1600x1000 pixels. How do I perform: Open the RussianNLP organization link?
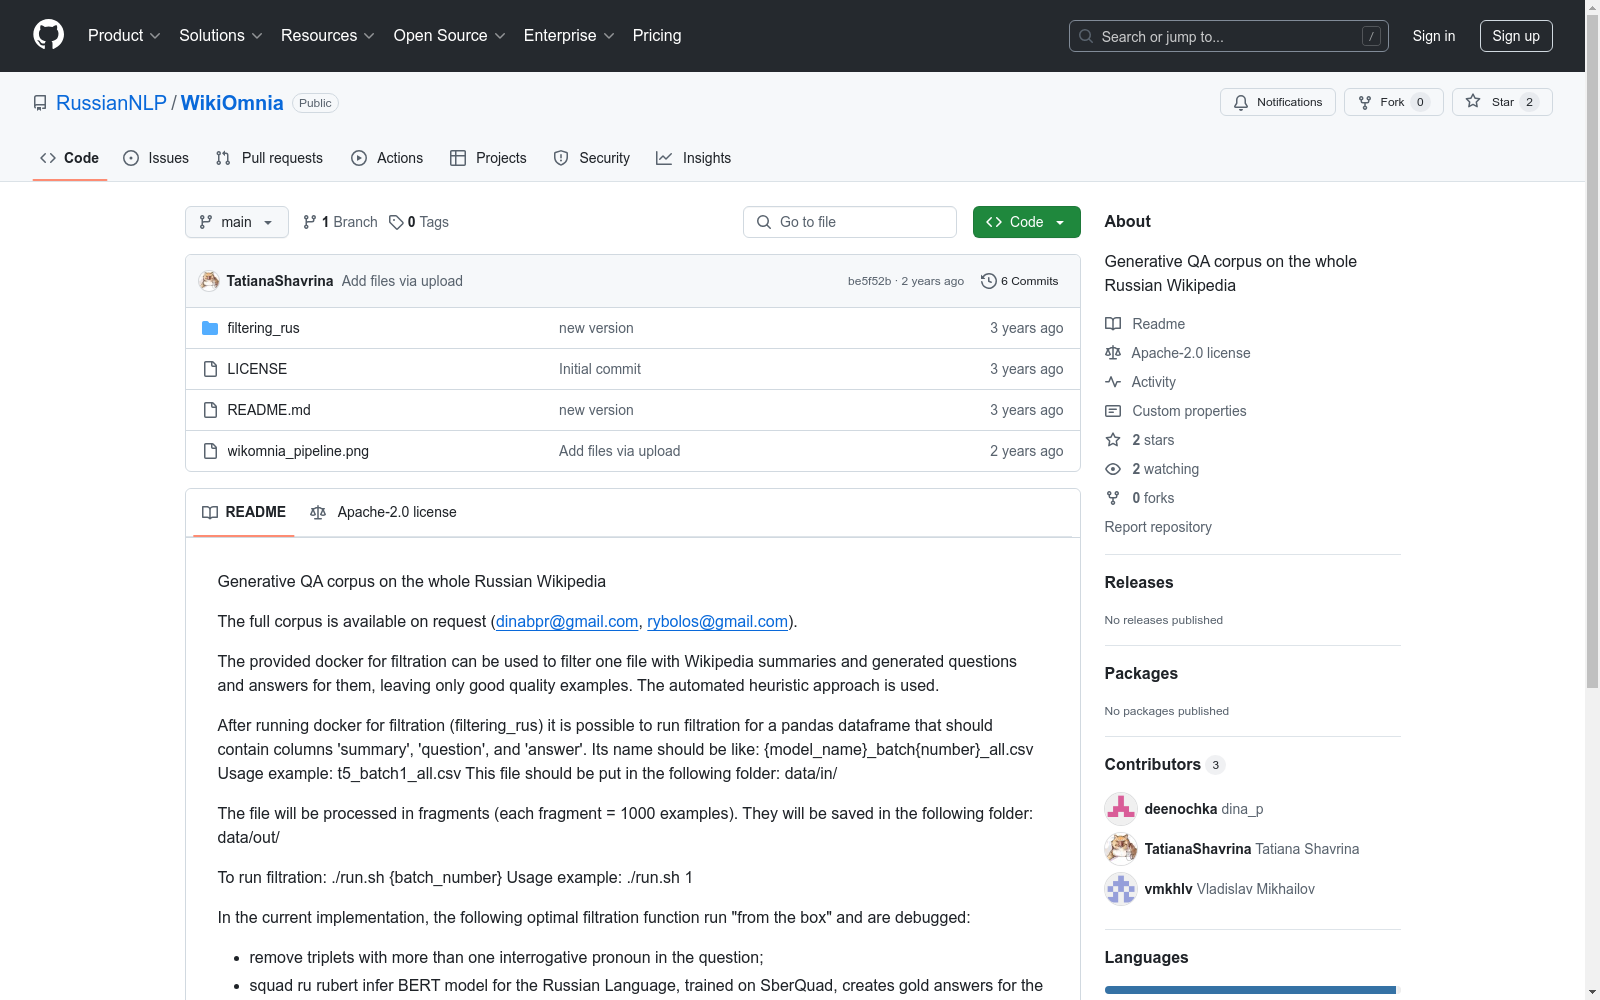coord(111,103)
